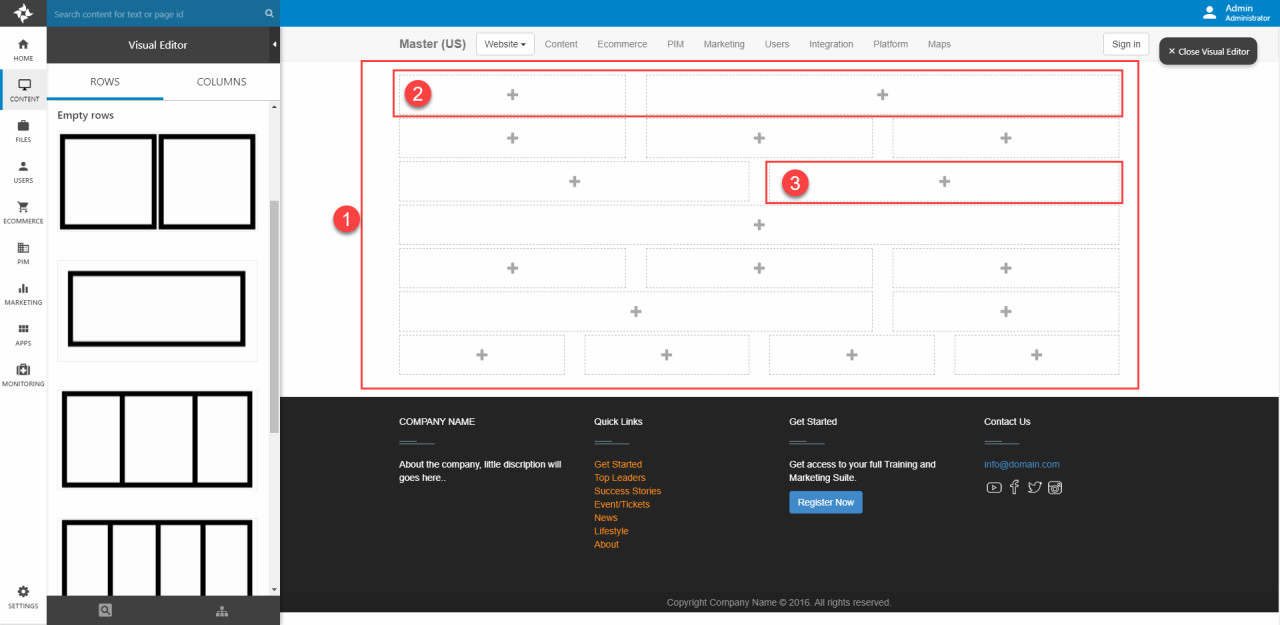This screenshot has width=1280, height=625.
Task: Open the PIM sidebar icon
Action: point(23,253)
